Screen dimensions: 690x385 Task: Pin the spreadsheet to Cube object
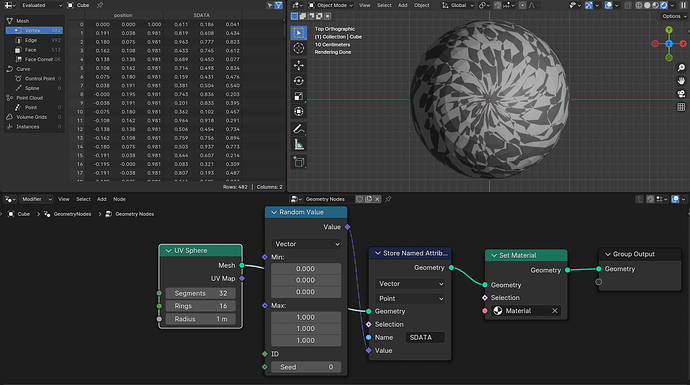[100, 5]
